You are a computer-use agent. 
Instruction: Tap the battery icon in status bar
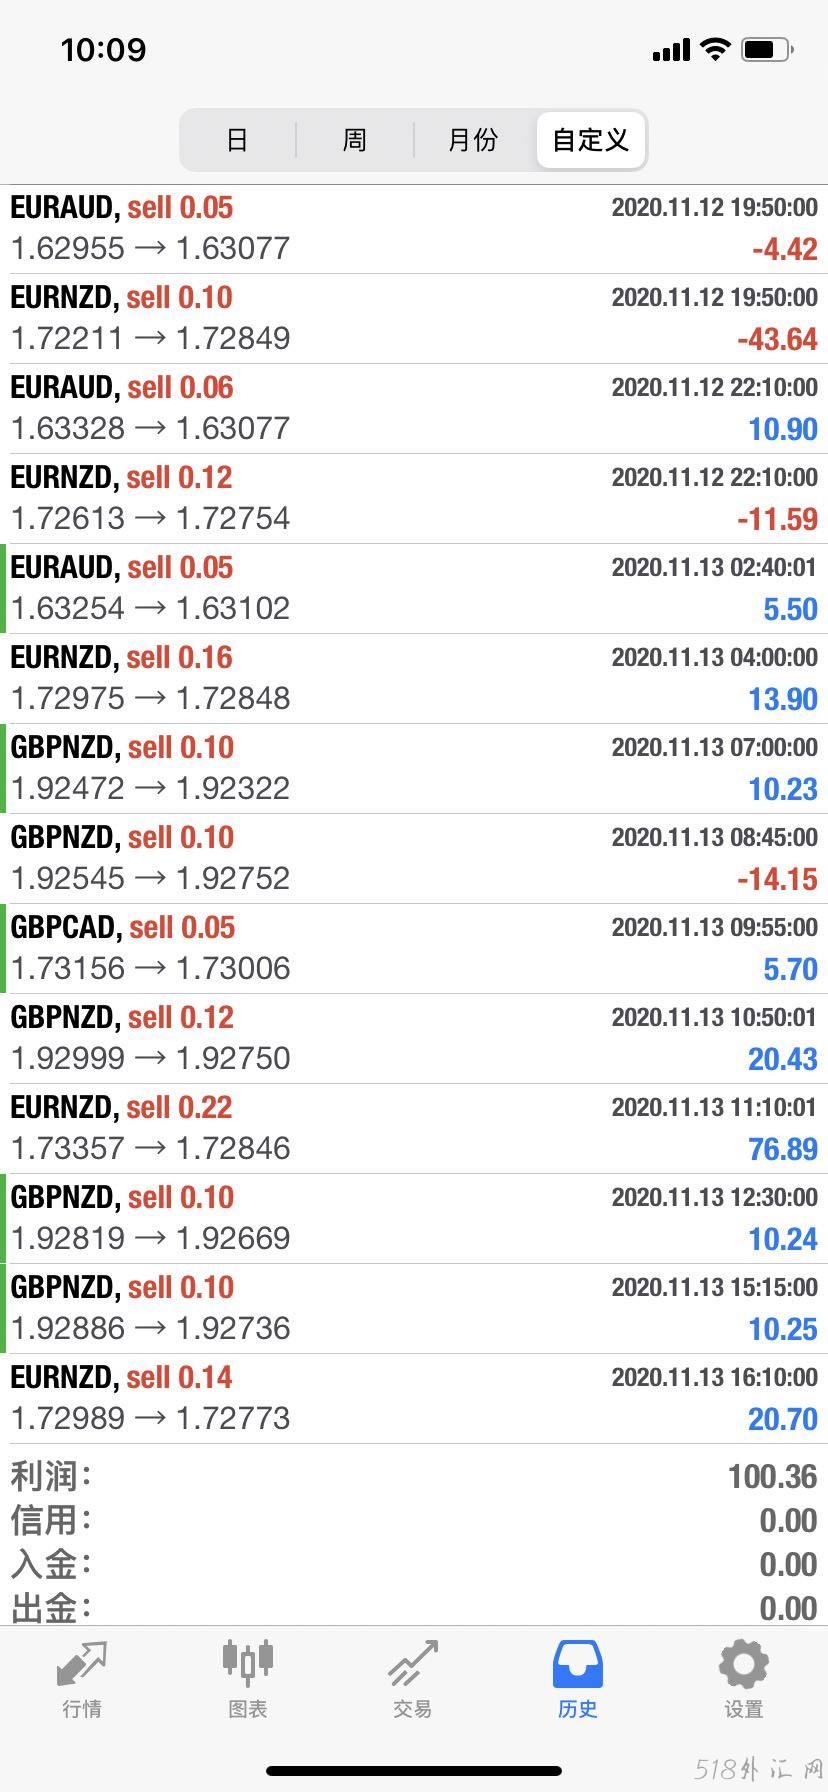(x=768, y=49)
